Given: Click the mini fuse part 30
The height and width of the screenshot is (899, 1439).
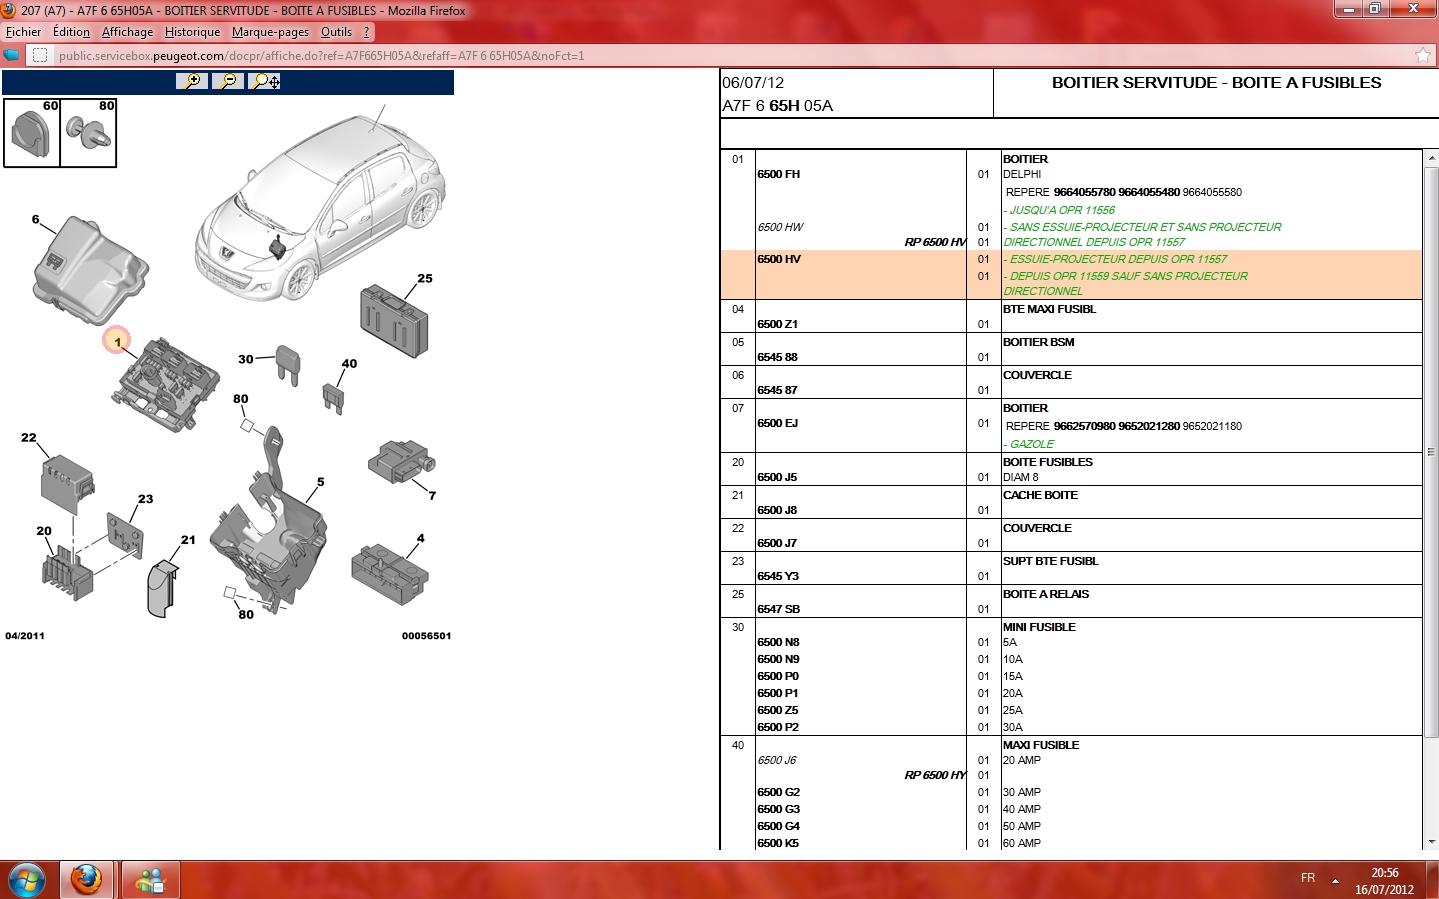Looking at the screenshot, I should (288, 365).
